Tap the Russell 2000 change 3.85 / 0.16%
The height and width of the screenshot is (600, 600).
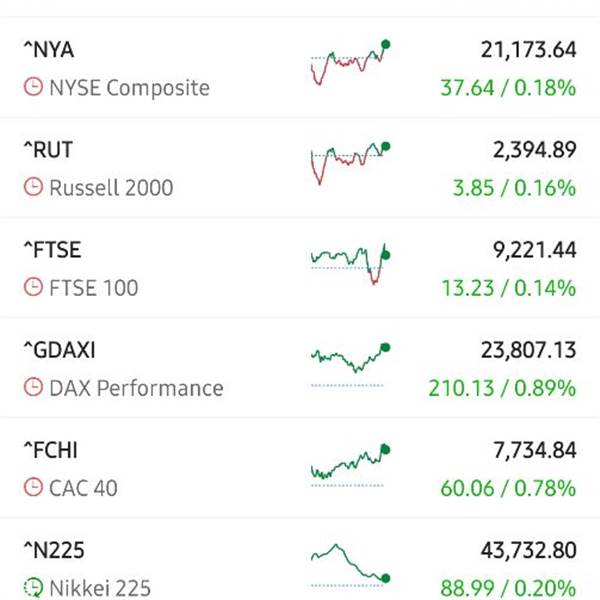tap(514, 188)
